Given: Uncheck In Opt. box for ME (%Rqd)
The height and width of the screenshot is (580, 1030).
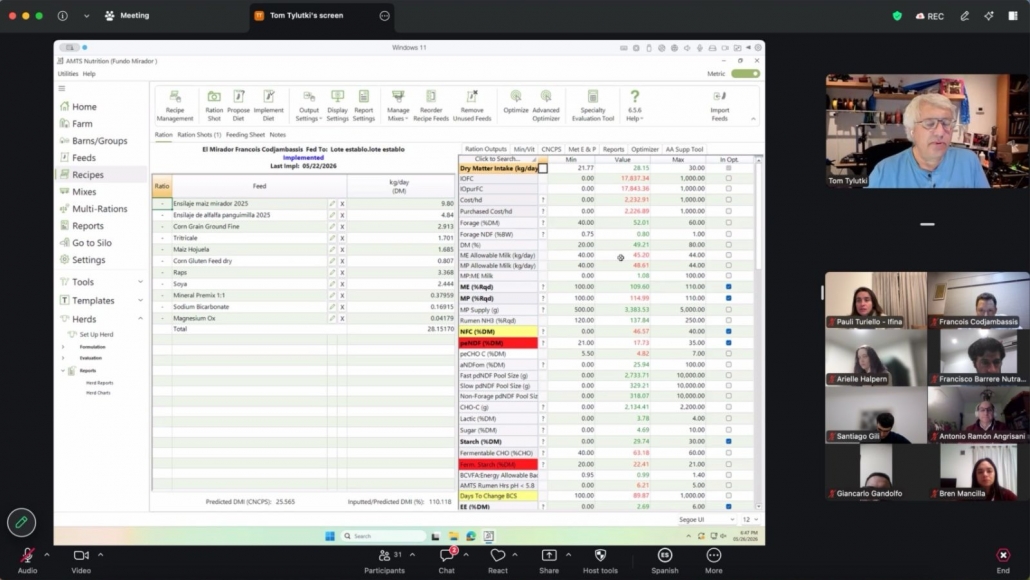Looking at the screenshot, I should 728,287.
